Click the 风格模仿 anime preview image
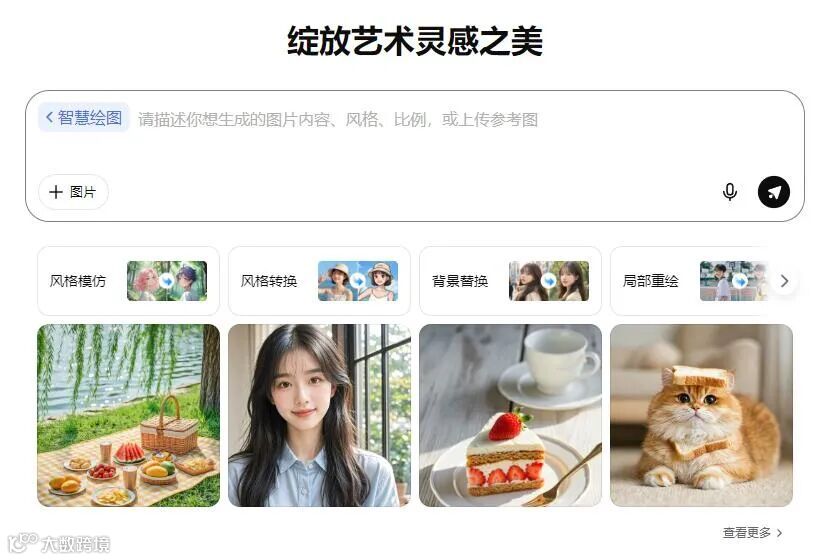The image size is (838, 560). pos(167,281)
